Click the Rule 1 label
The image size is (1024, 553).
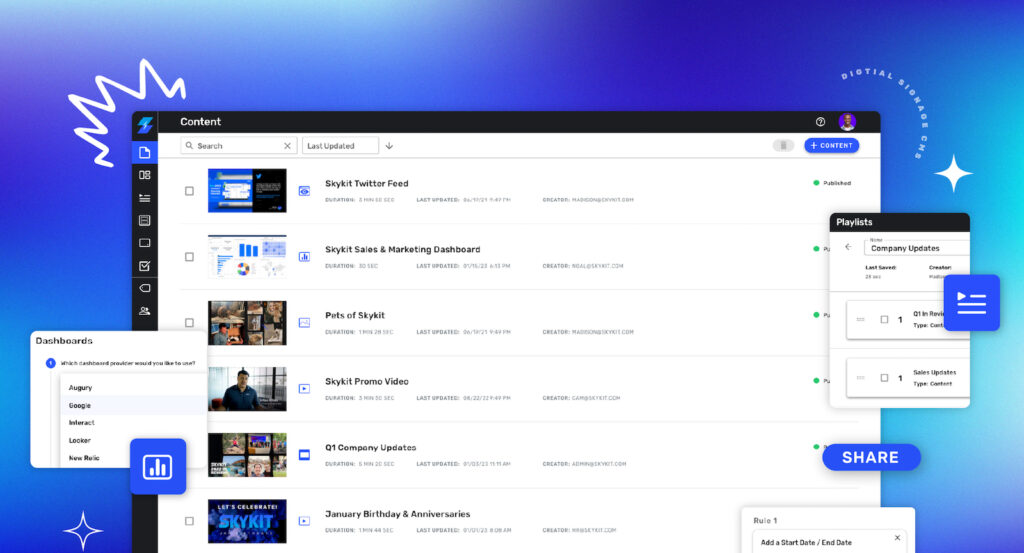tap(765, 520)
